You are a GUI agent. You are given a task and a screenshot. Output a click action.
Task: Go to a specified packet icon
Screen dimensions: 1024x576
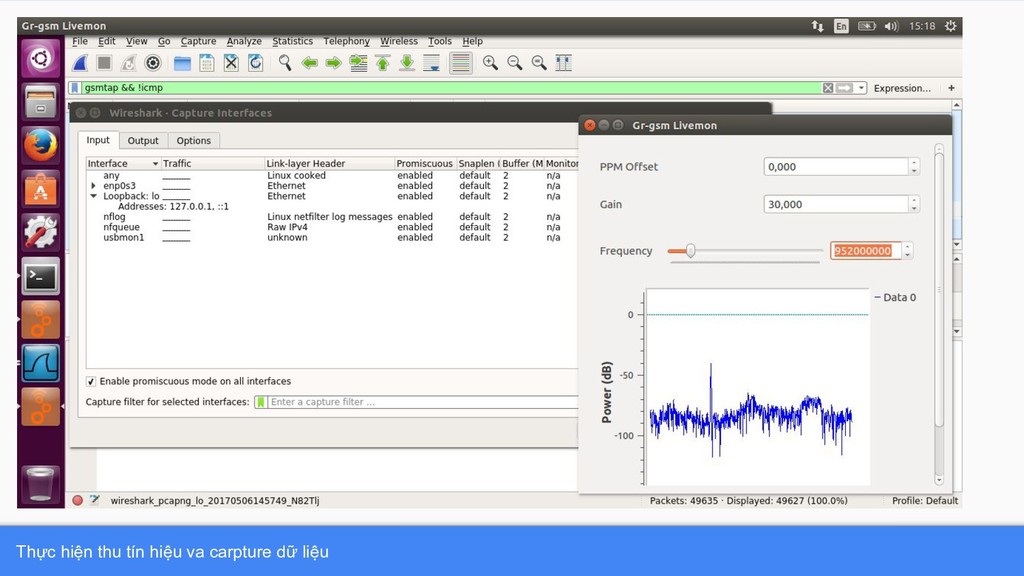[x=358, y=63]
